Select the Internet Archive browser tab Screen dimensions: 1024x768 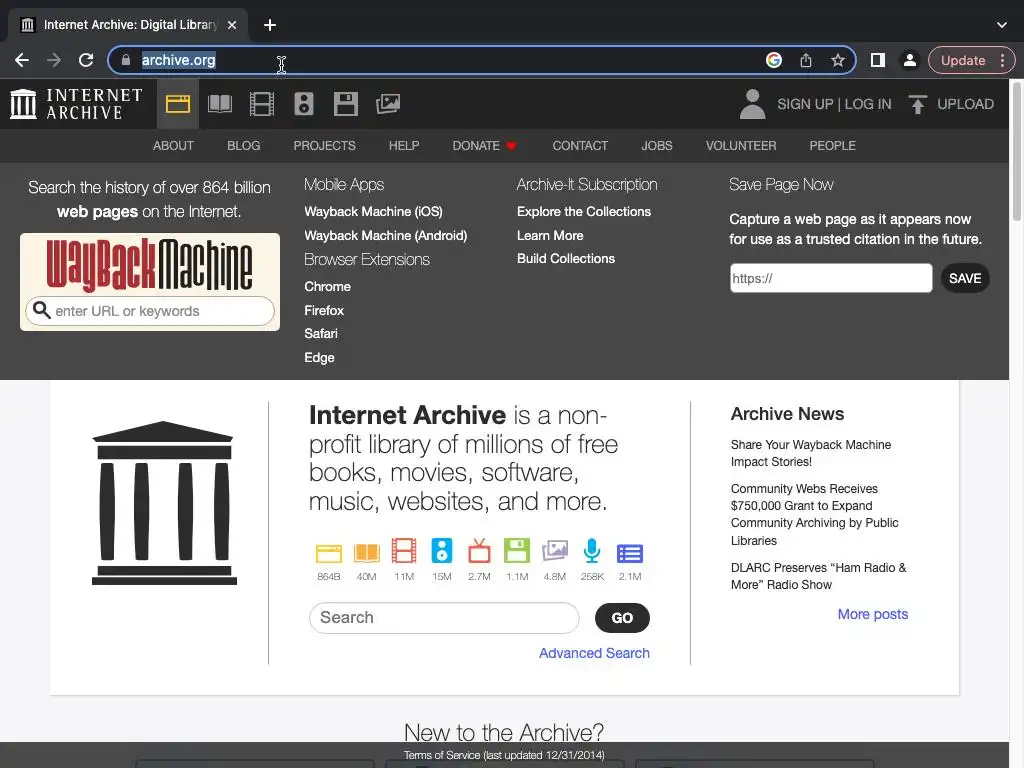tap(127, 25)
